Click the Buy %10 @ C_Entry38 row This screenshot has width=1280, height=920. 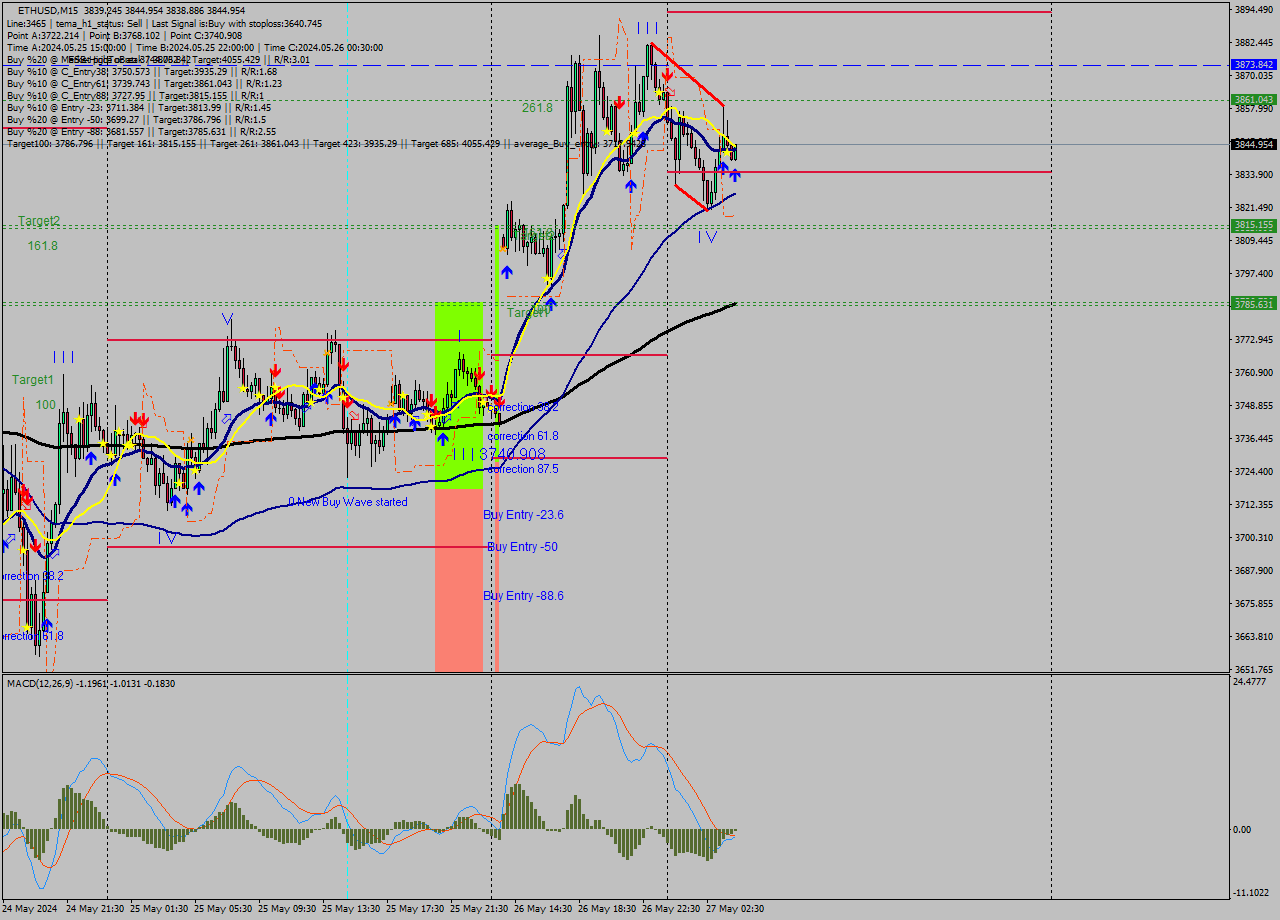click(141, 71)
